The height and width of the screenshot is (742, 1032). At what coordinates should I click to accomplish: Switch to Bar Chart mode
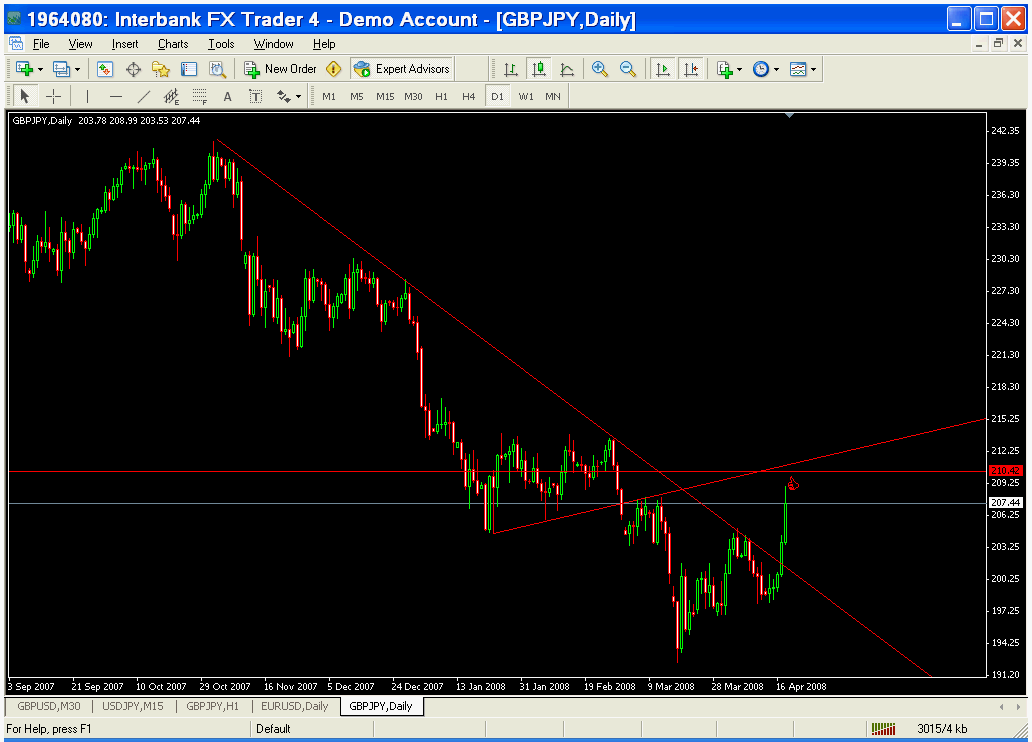[x=511, y=69]
